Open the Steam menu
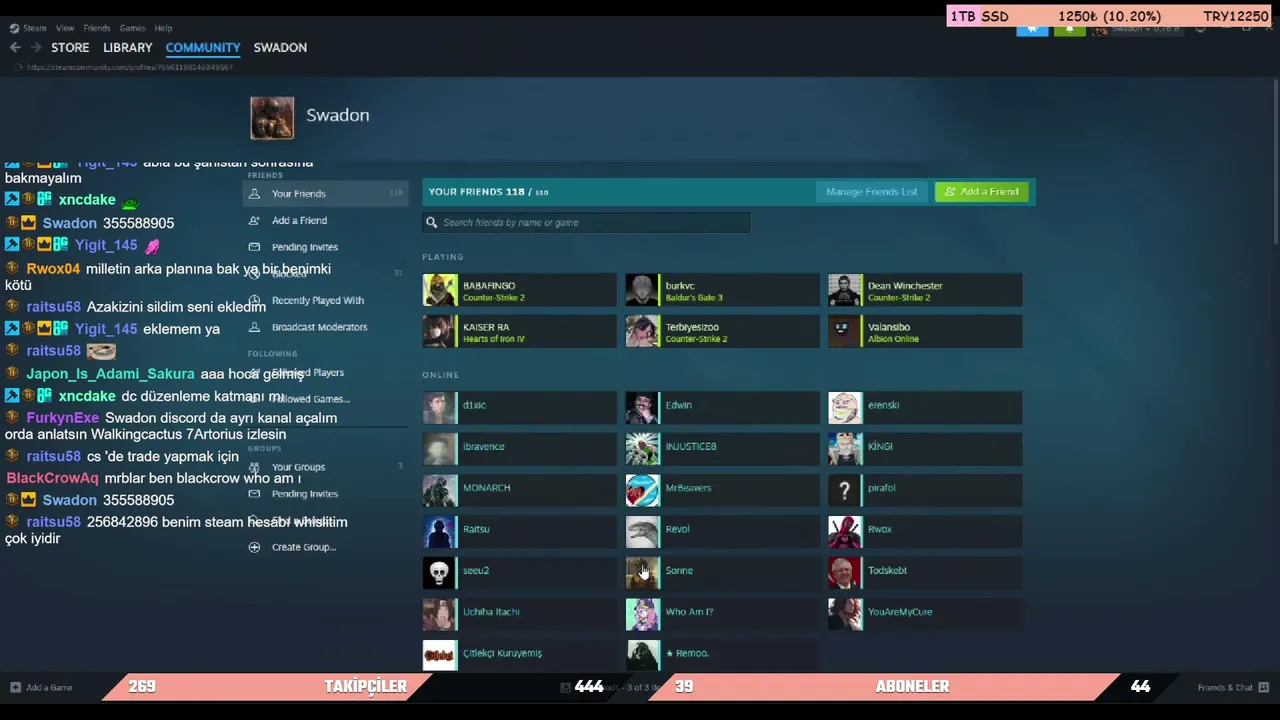 pos(29,28)
